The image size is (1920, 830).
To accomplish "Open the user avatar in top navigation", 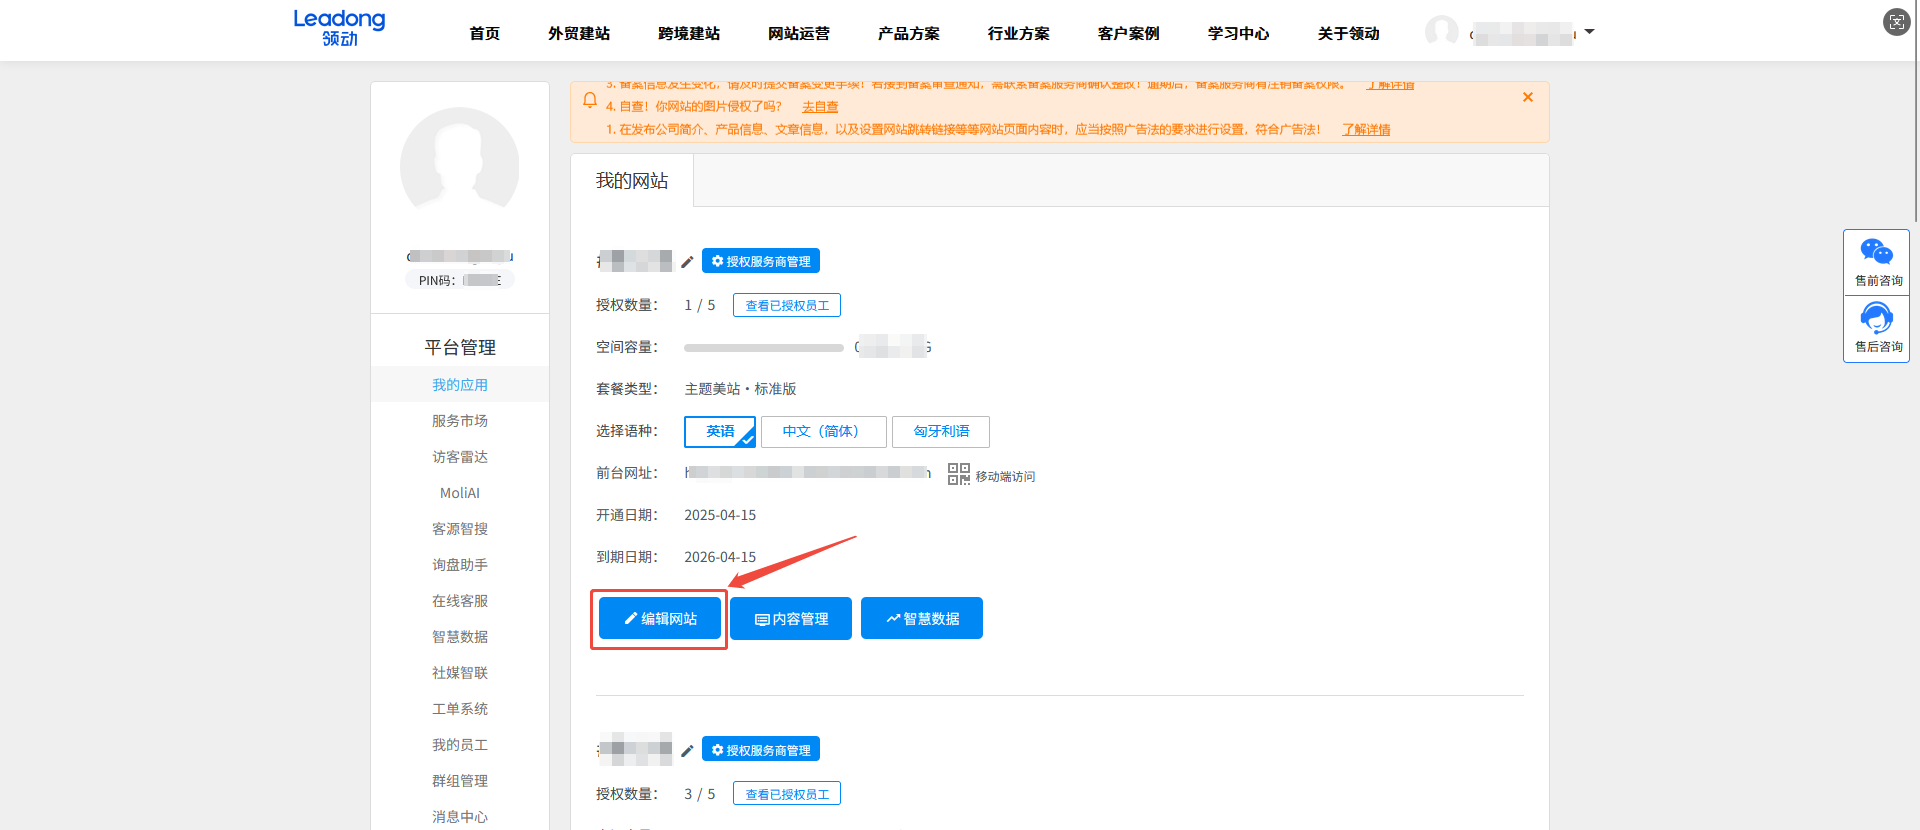I will (x=1441, y=32).
